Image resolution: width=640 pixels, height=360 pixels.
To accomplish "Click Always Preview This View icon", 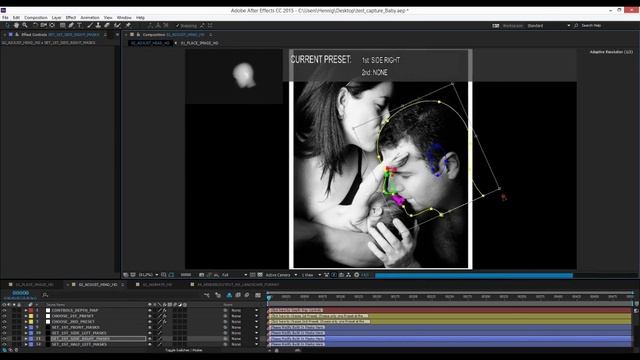I will point(126,275).
